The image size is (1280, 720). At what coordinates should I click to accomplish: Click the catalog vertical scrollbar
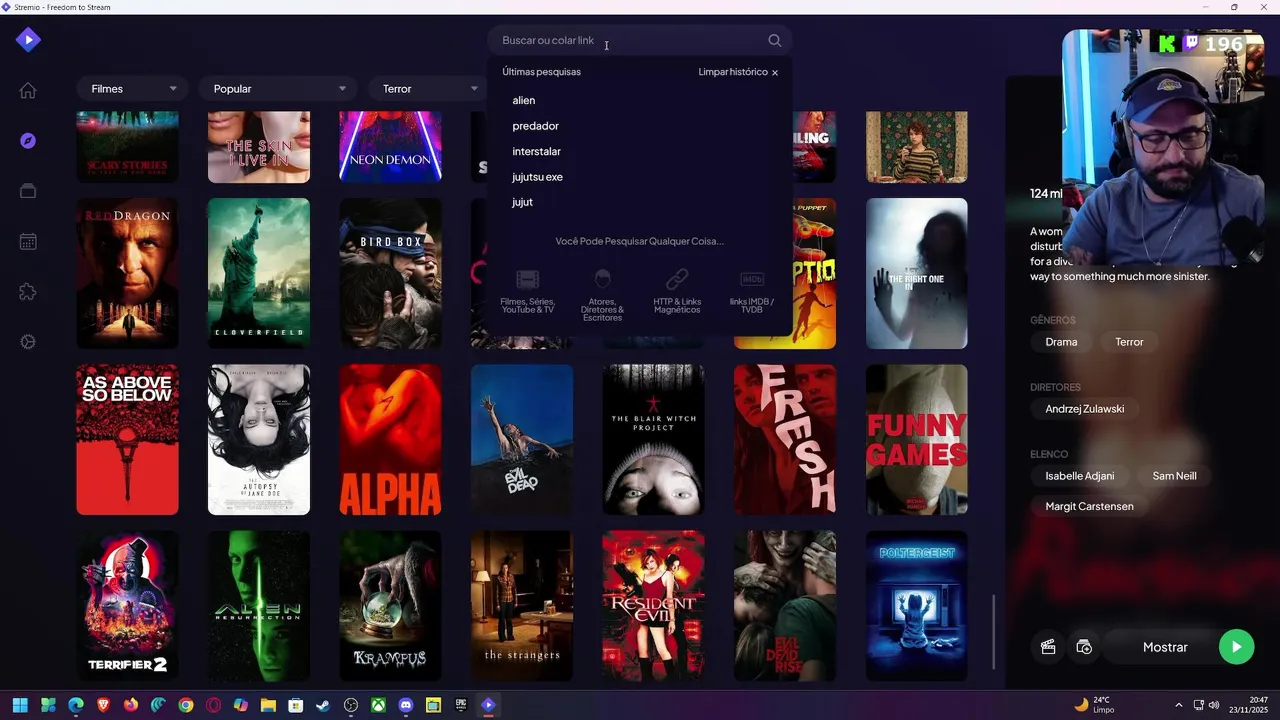pos(994,632)
